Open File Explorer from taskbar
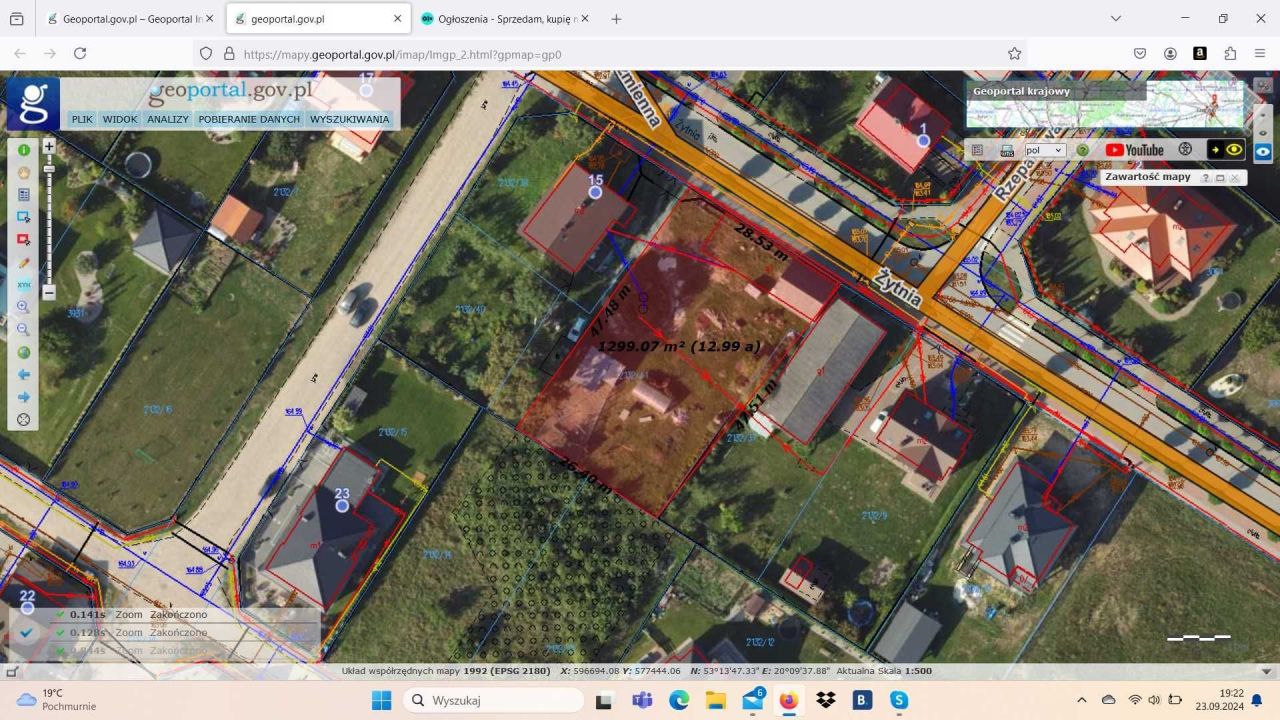This screenshot has height=720, width=1280. click(x=716, y=700)
